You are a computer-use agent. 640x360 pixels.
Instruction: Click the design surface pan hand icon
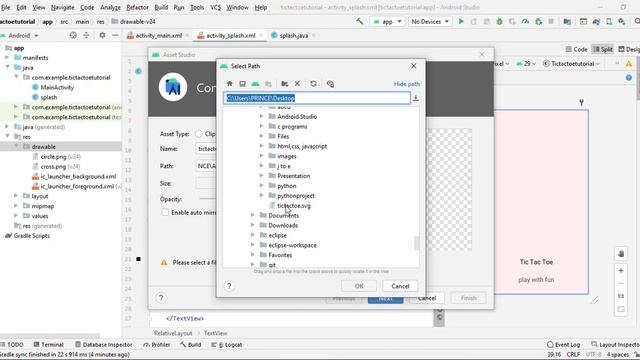(621, 253)
